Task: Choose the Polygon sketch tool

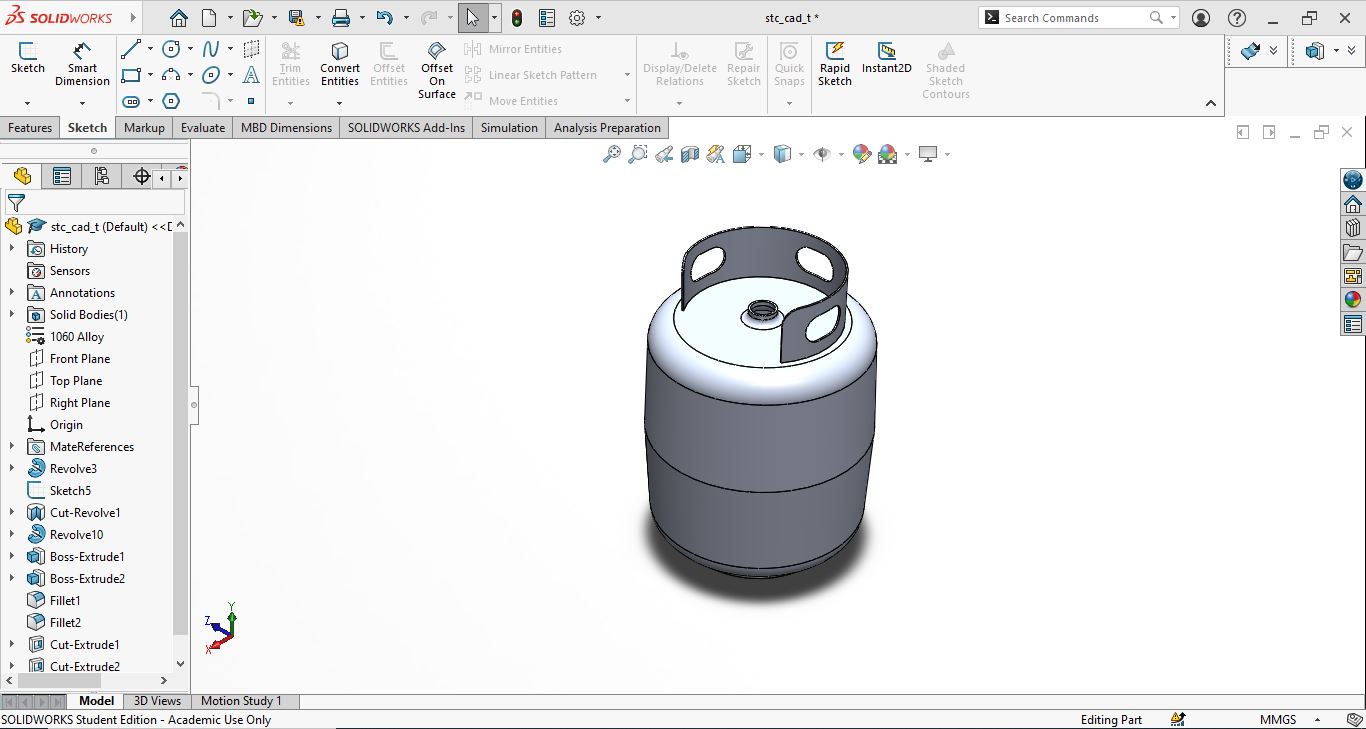Action: pyautogui.click(x=171, y=101)
